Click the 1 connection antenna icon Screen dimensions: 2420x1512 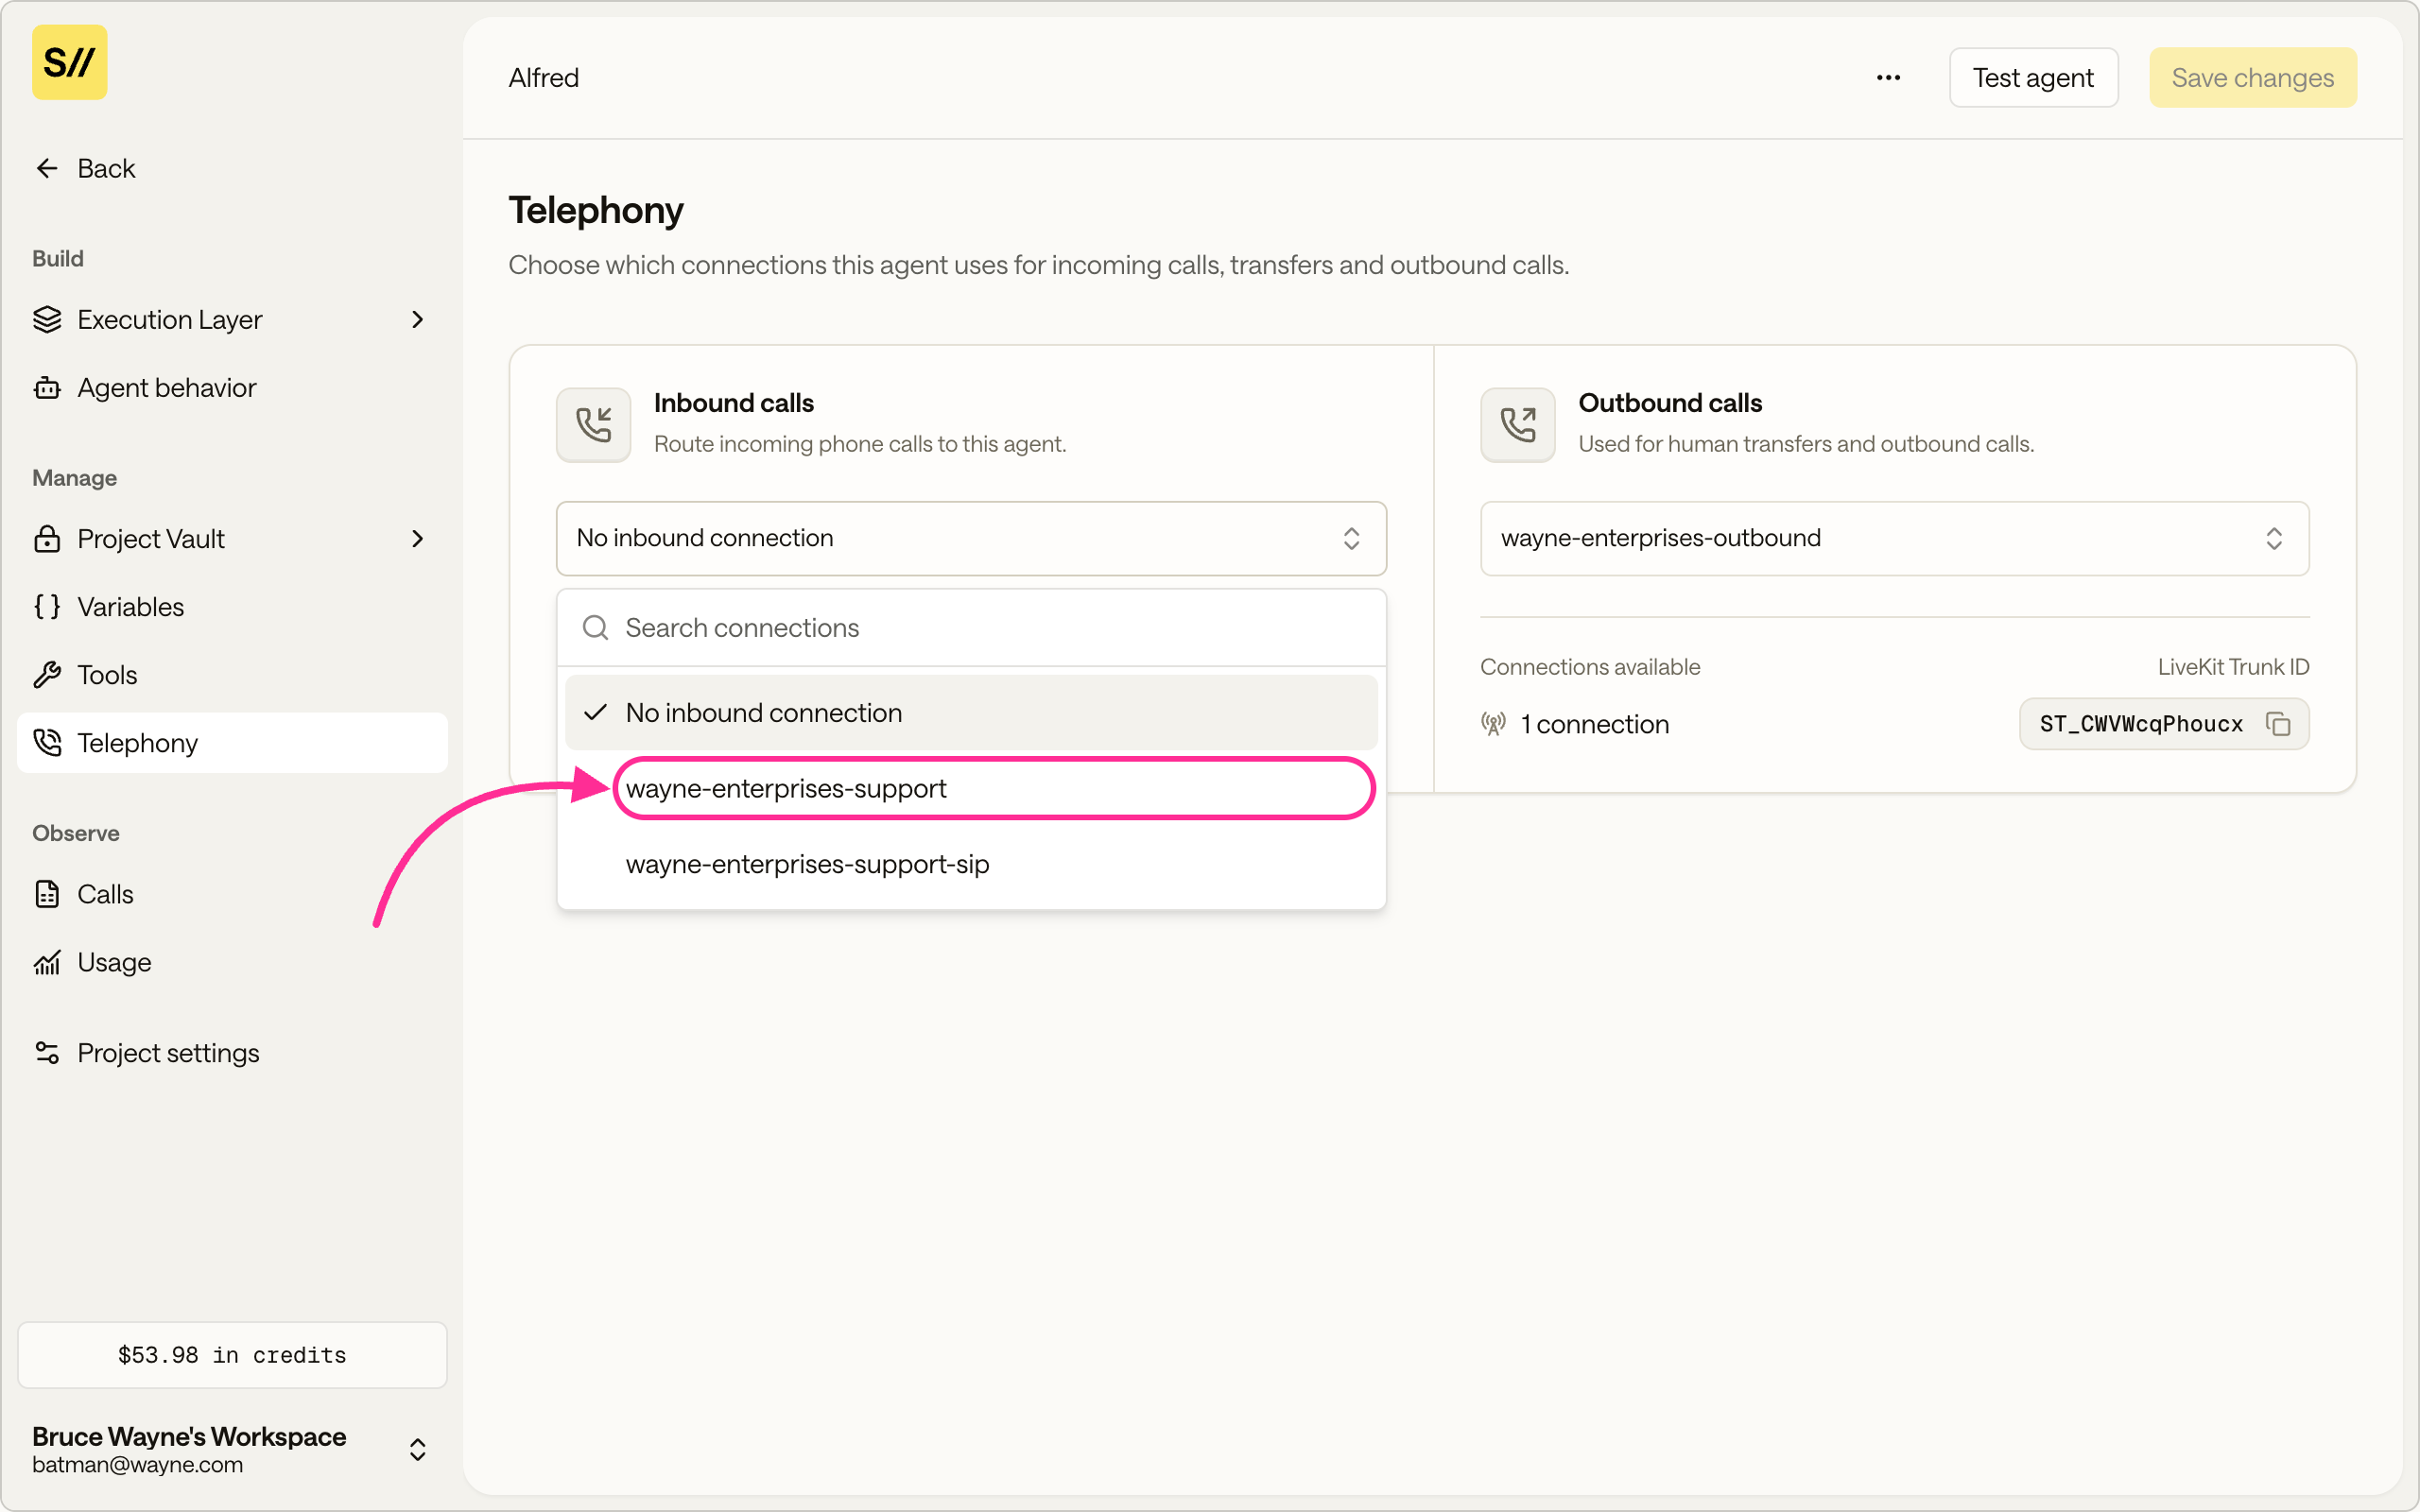(1493, 723)
